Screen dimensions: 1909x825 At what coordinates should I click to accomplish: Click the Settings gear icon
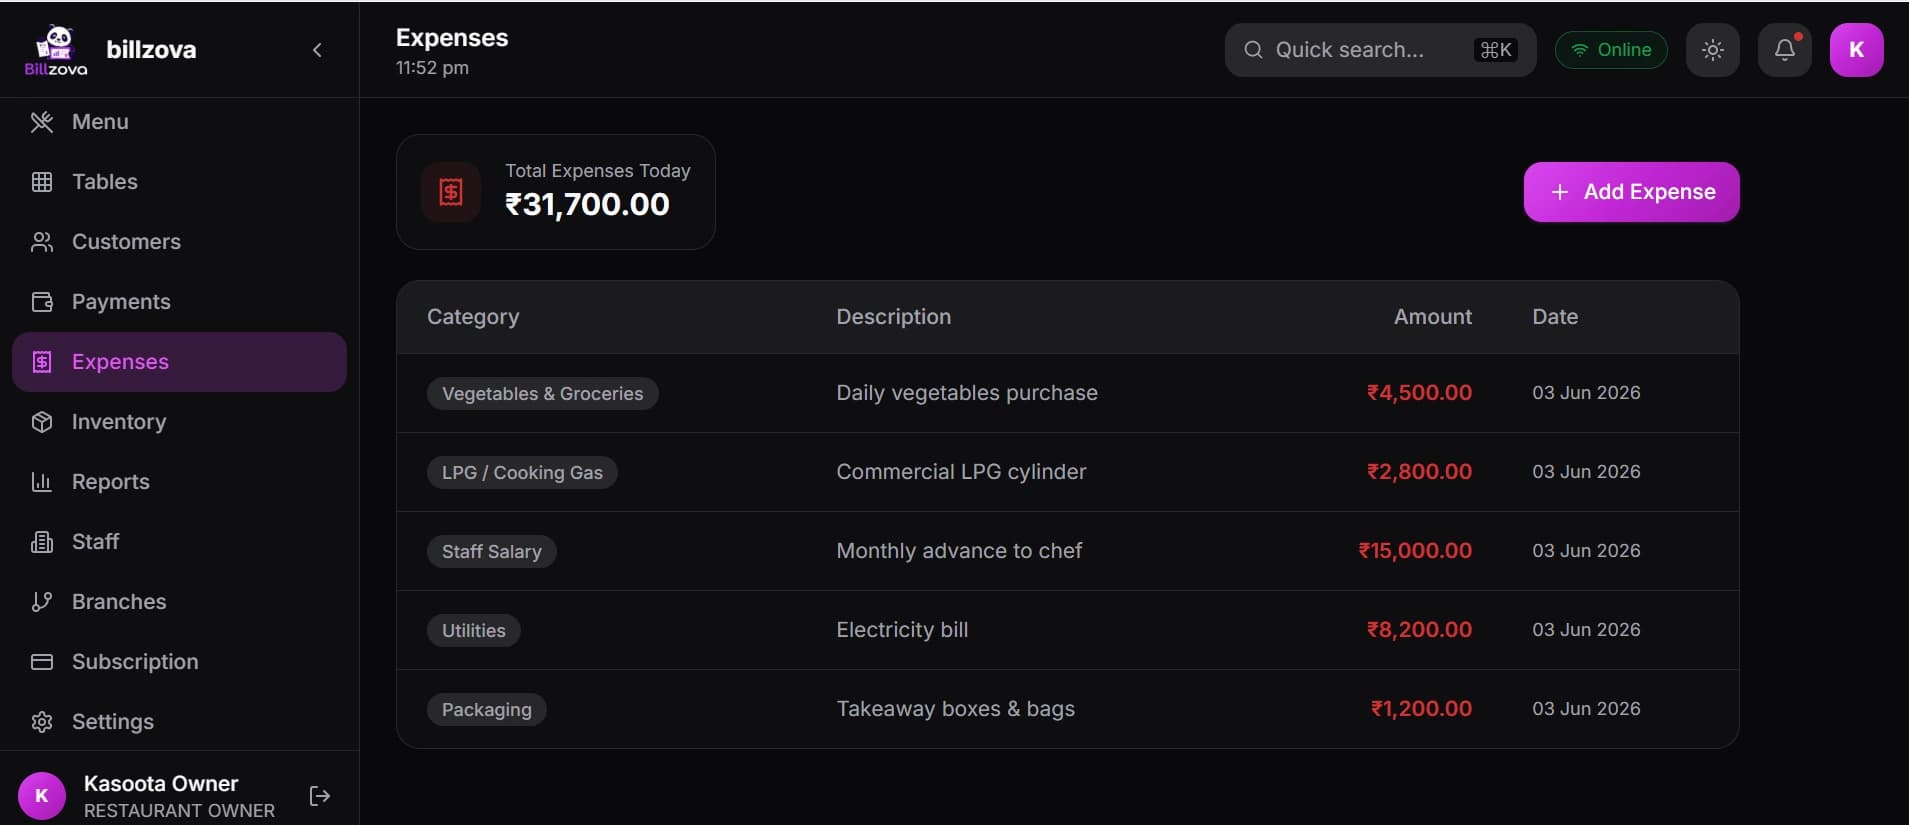click(42, 722)
